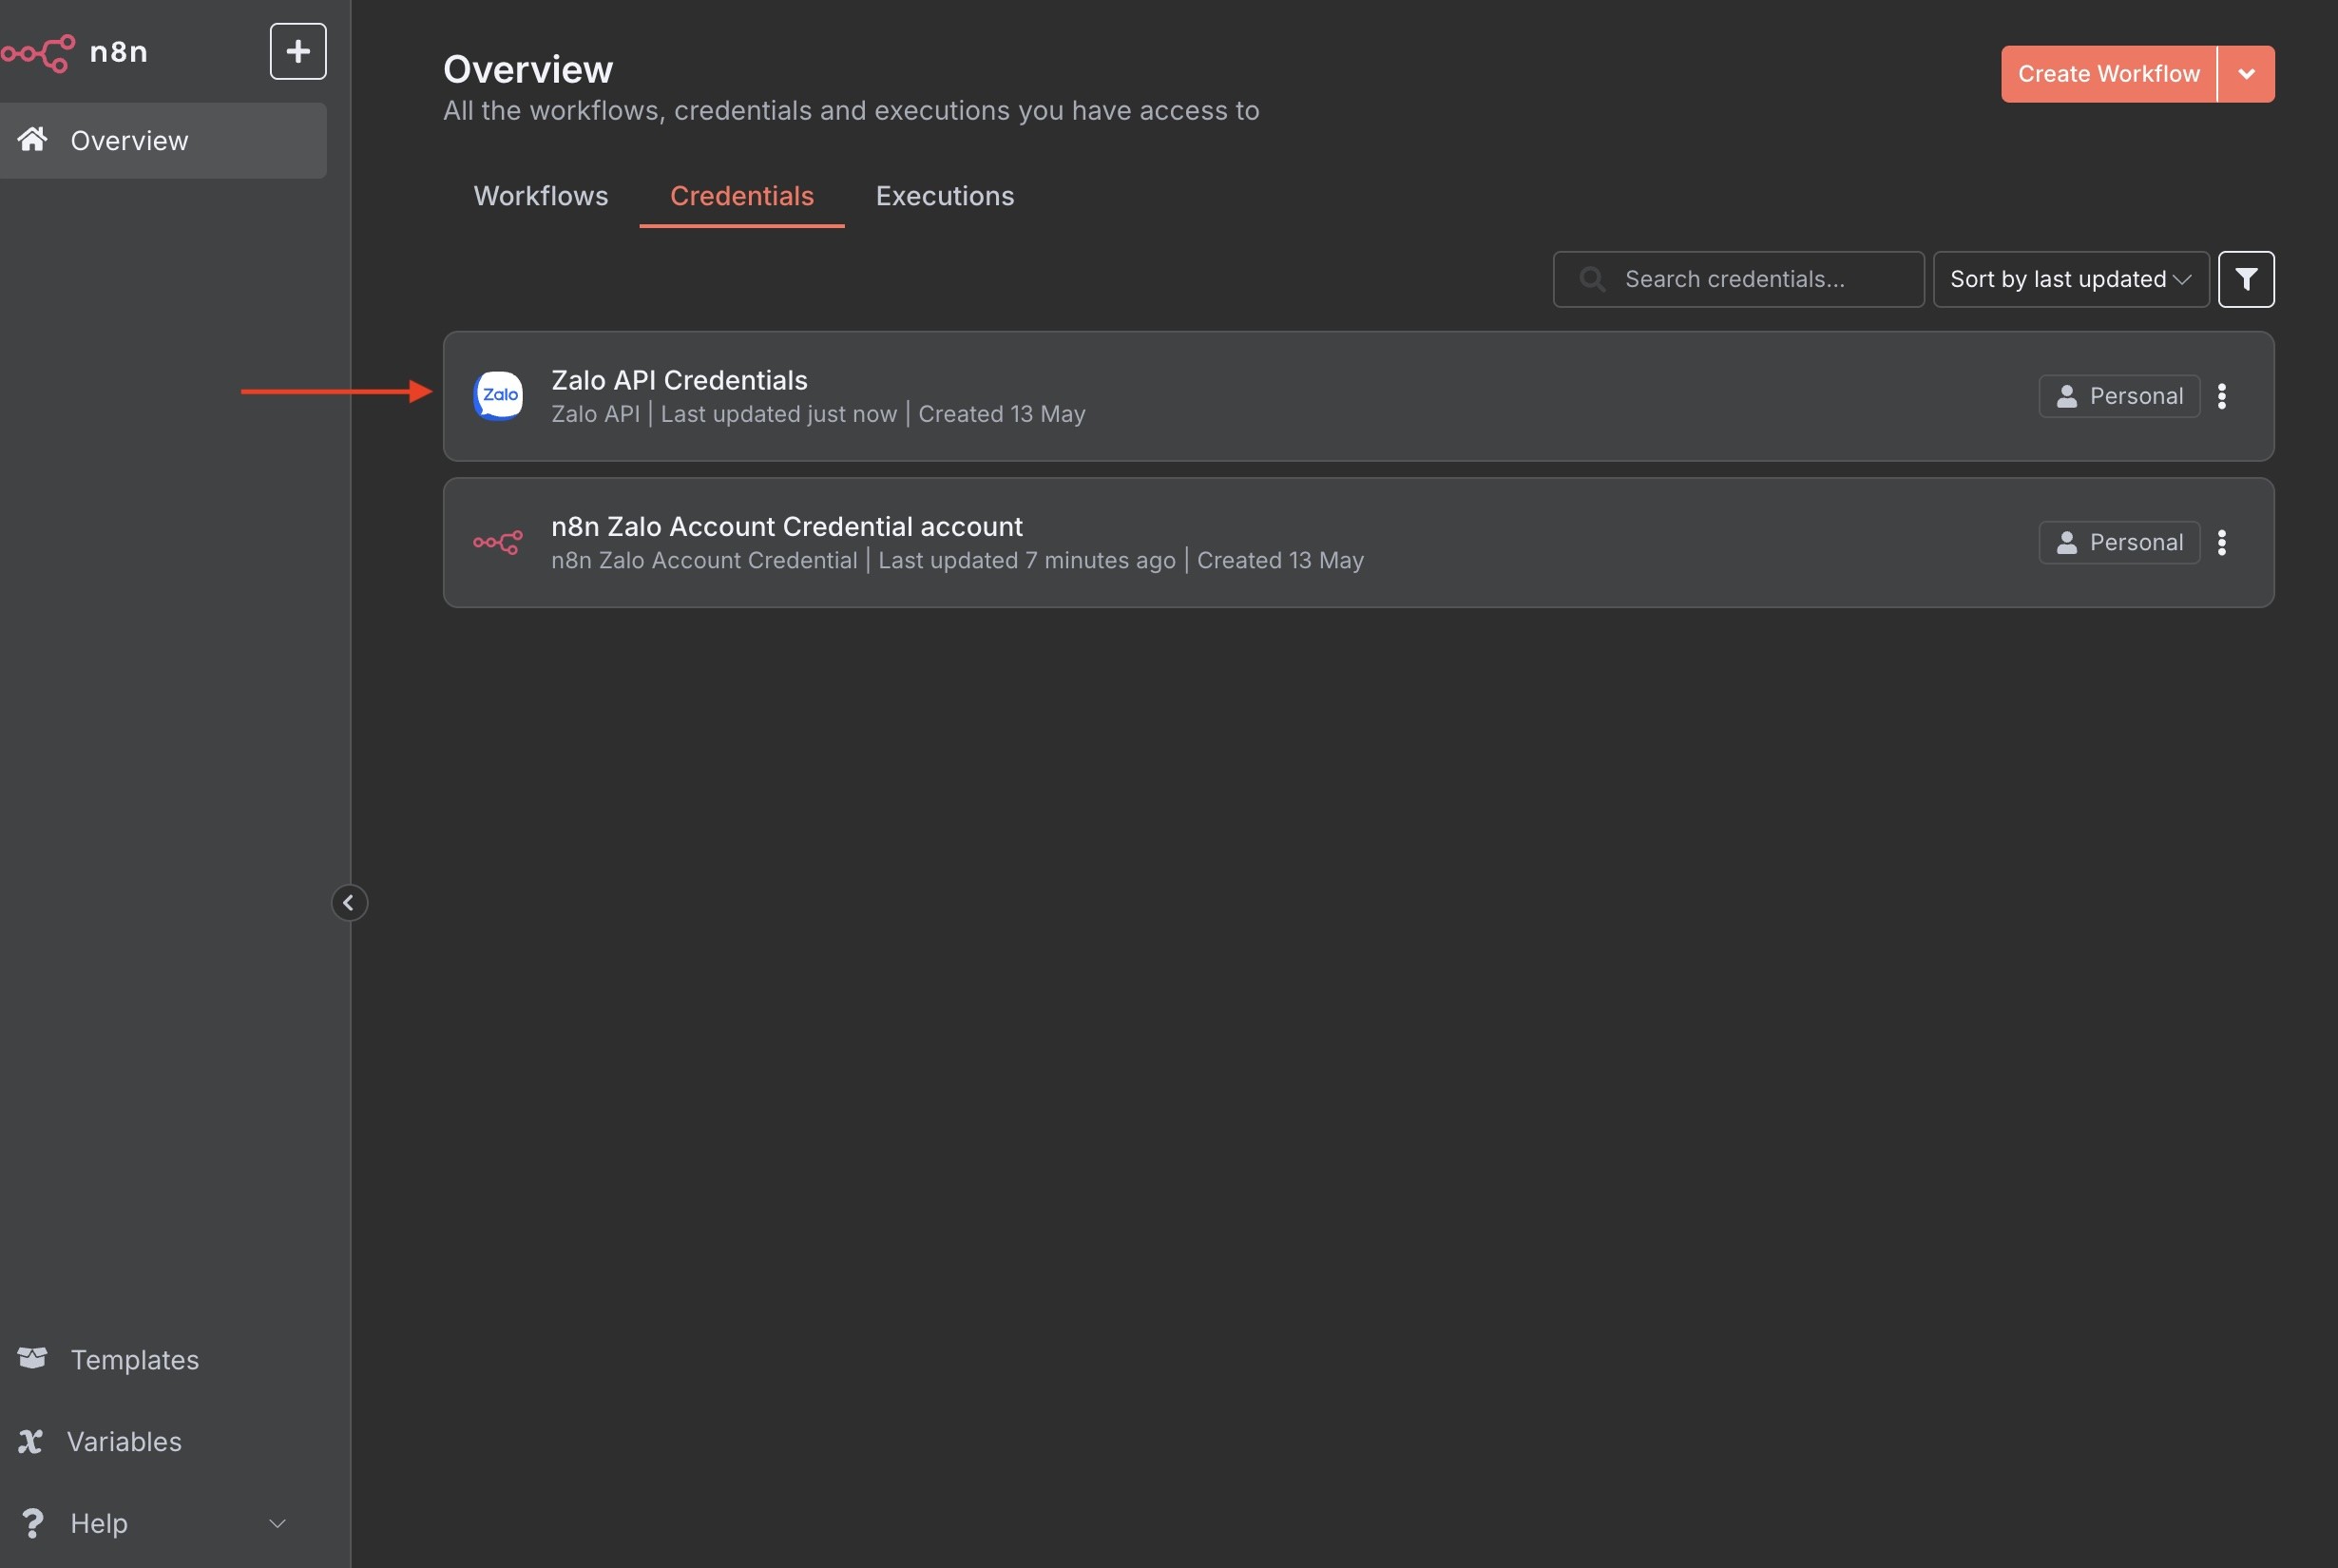Click the n8n logo icon in the sidebar
This screenshot has height=1568, width=2338.
coord(37,52)
